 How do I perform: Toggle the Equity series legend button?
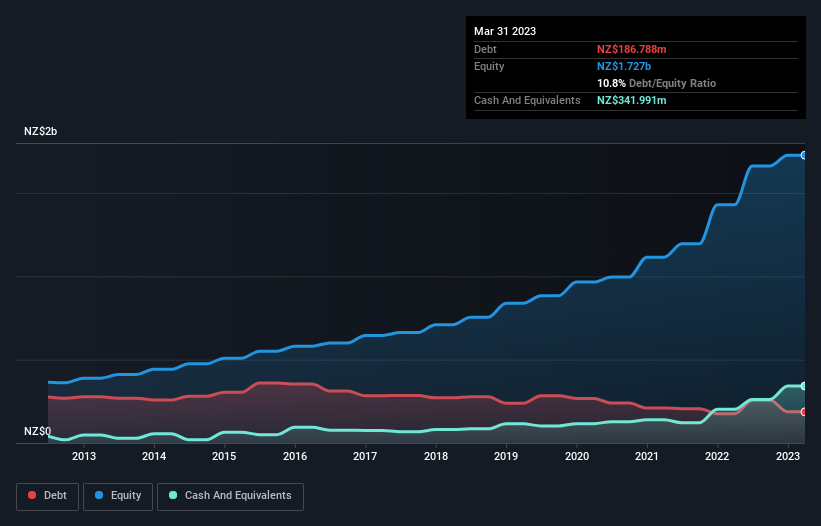(x=118, y=496)
